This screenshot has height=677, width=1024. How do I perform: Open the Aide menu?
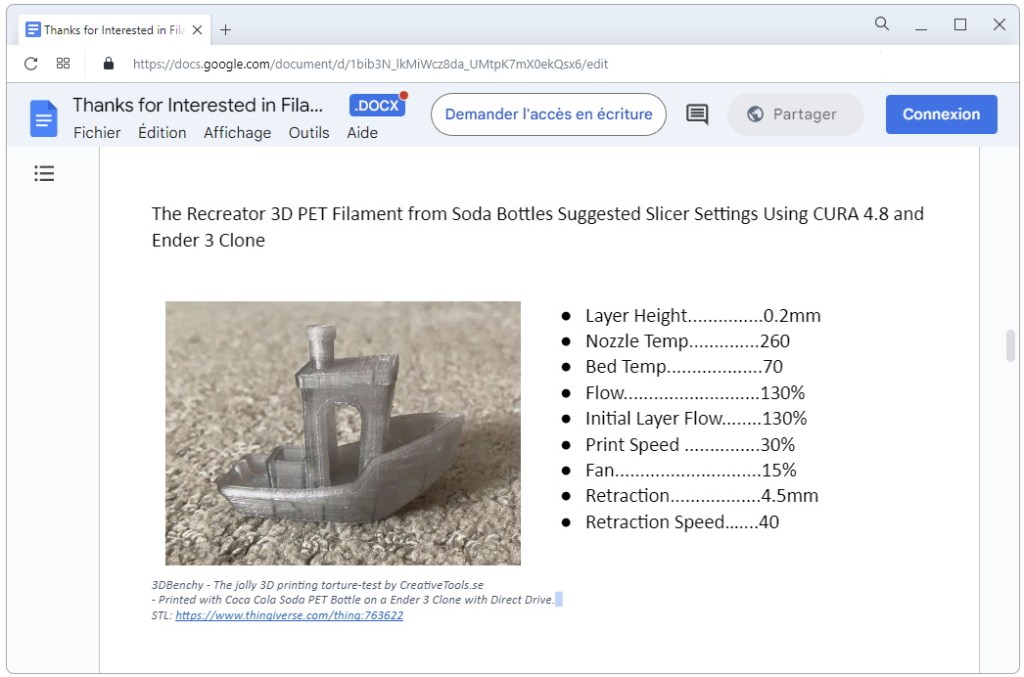(x=362, y=133)
